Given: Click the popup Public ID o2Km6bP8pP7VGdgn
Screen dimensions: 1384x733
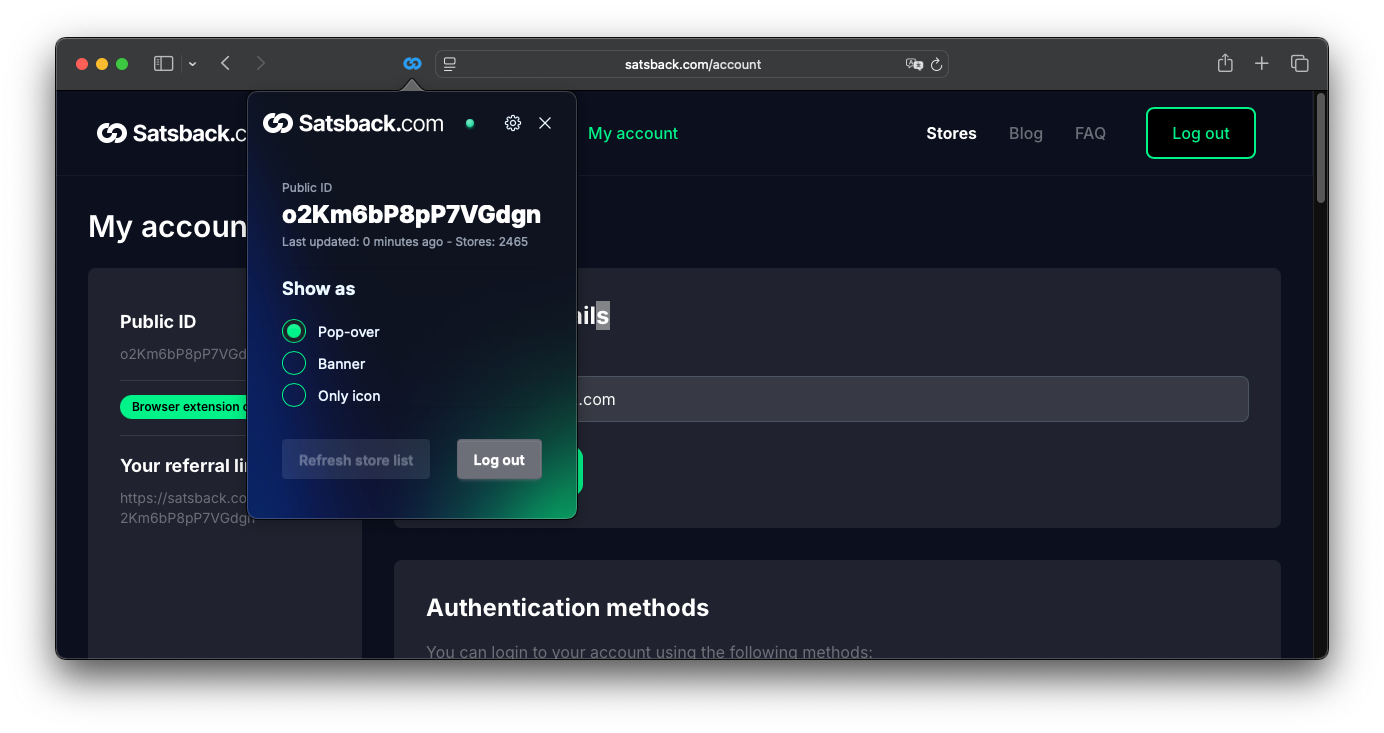Looking at the screenshot, I should click(x=411, y=214).
